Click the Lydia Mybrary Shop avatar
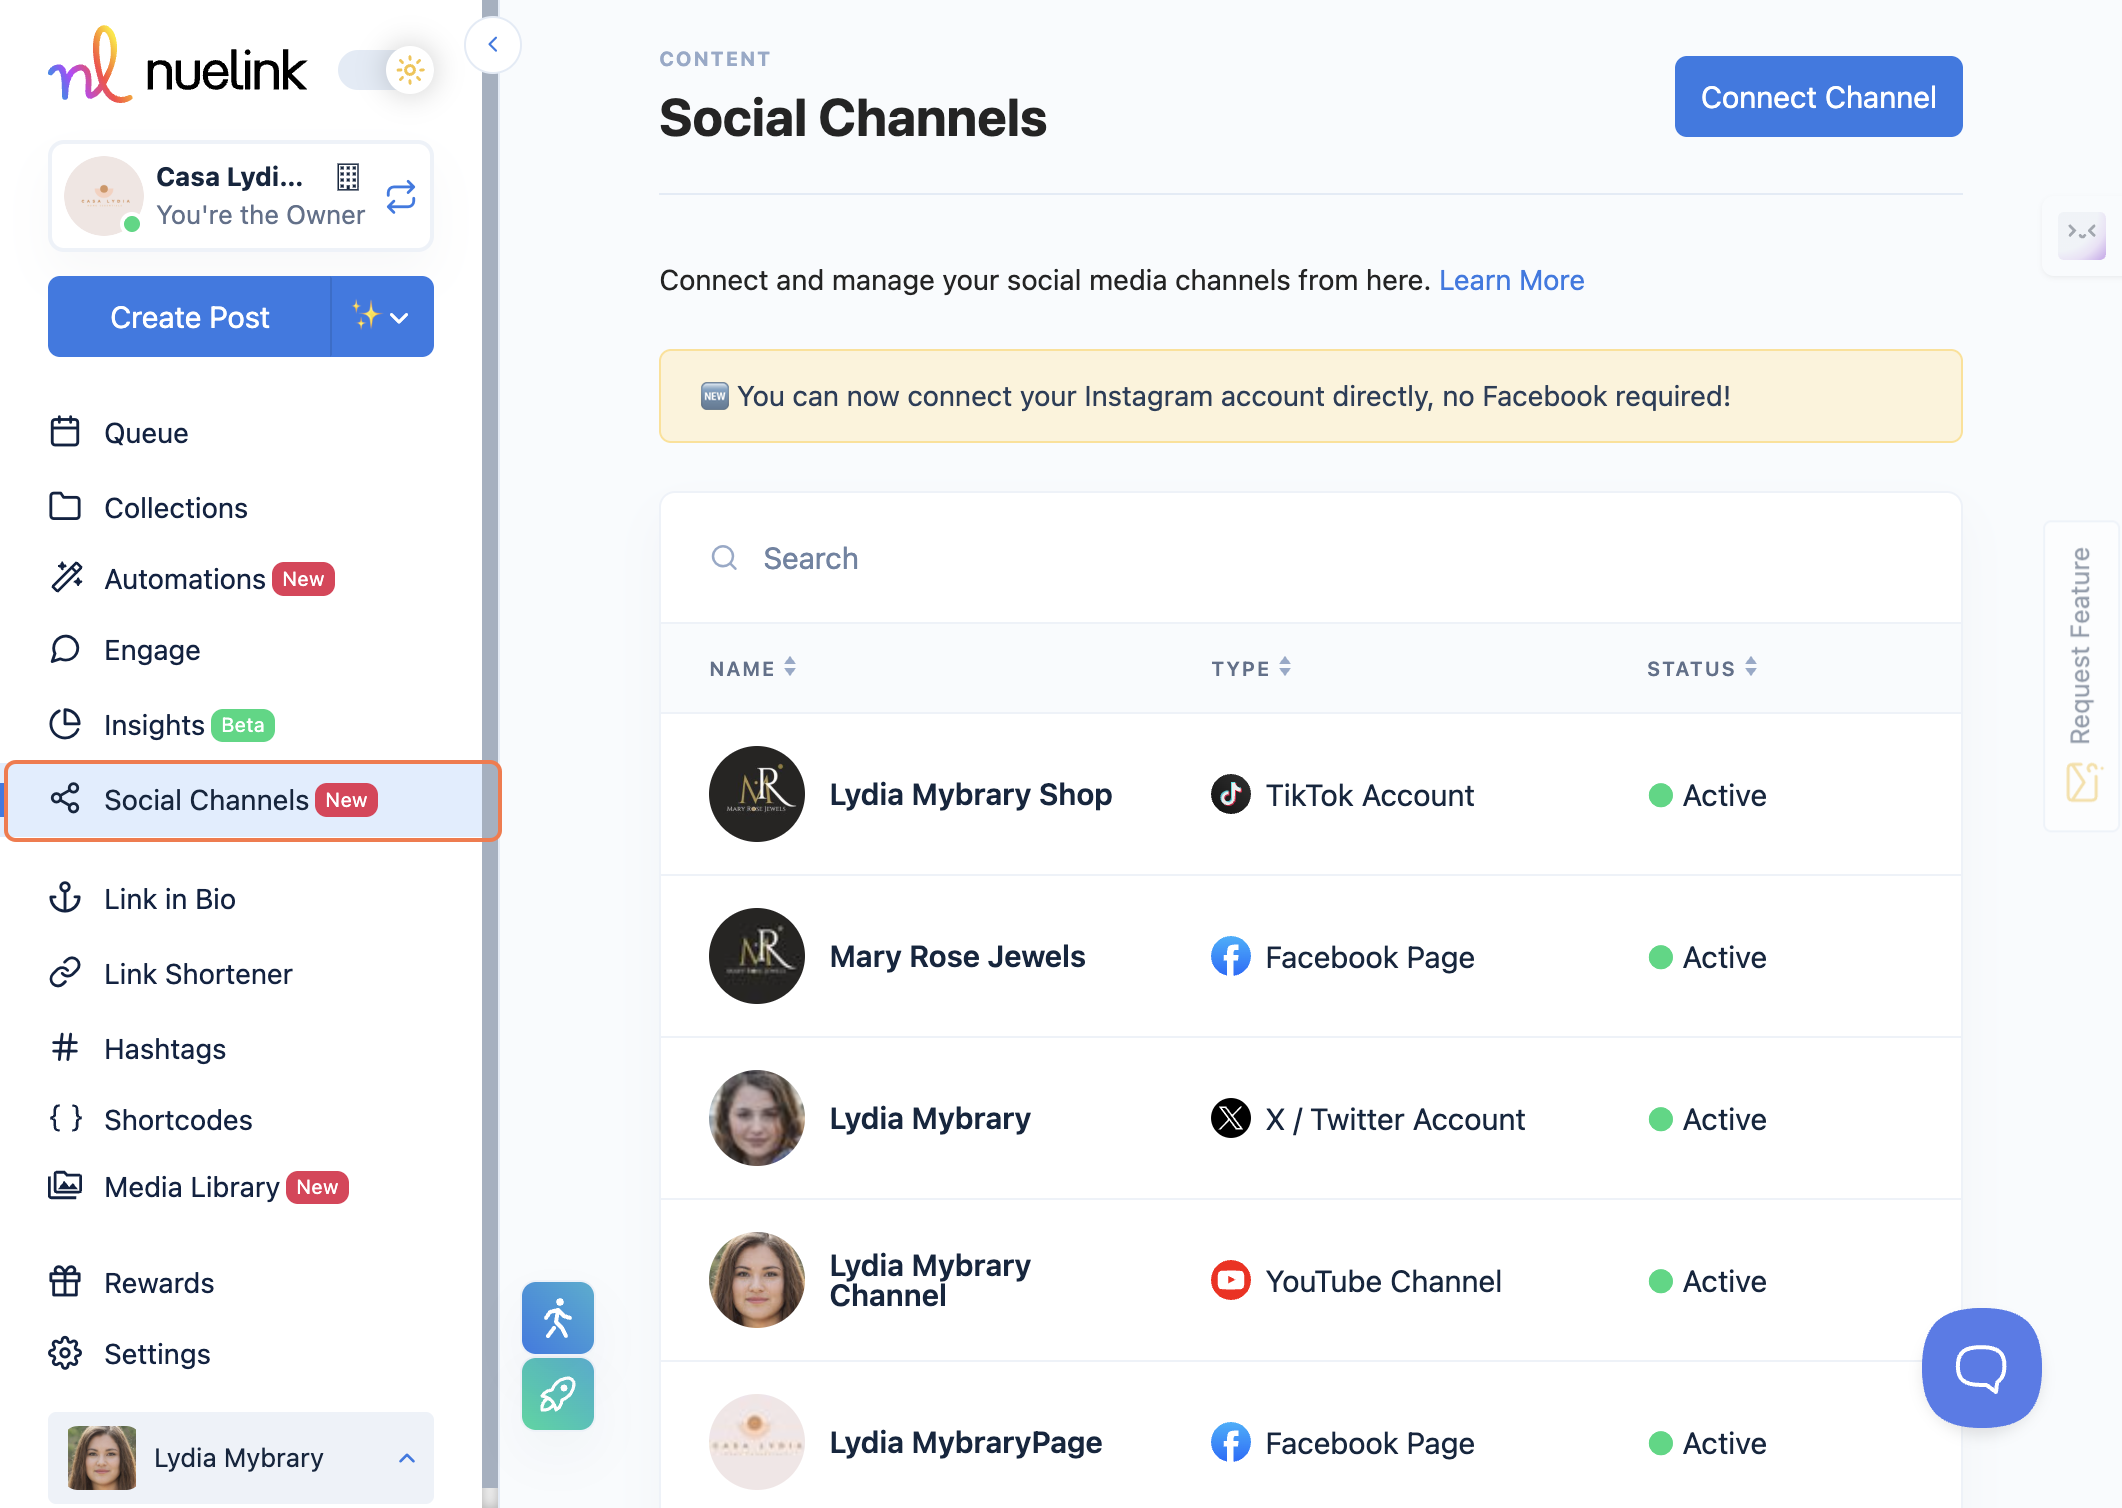The width and height of the screenshot is (2122, 1508). 757,794
